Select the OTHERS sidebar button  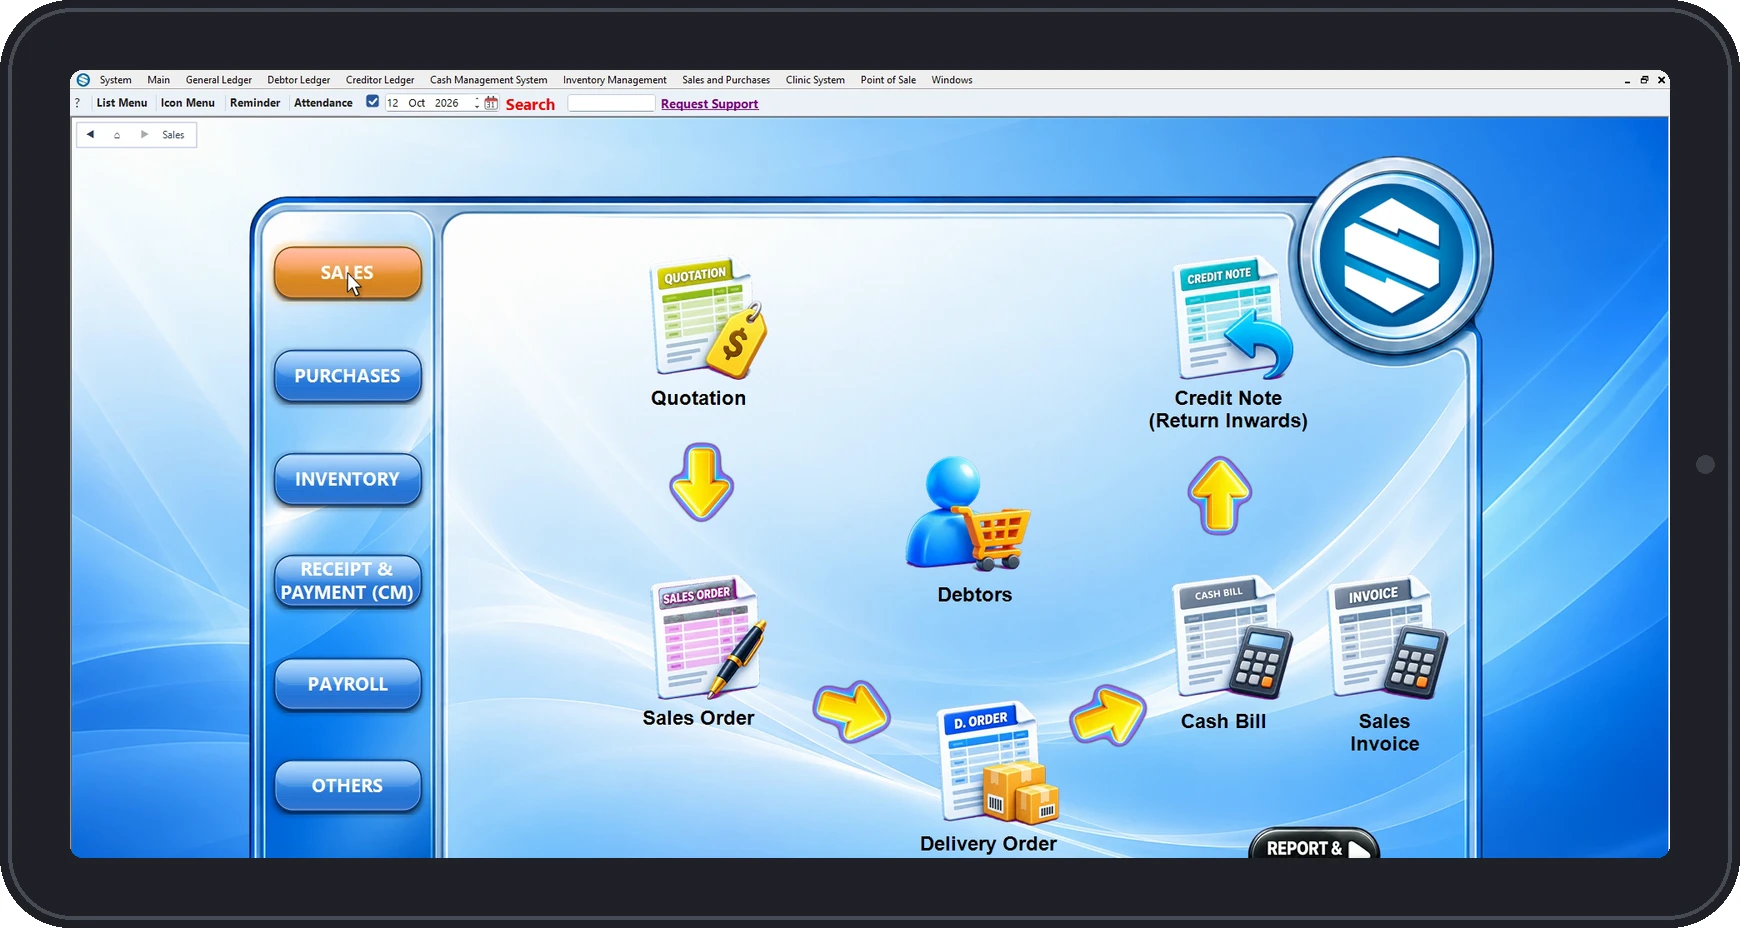click(x=347, y=786)
